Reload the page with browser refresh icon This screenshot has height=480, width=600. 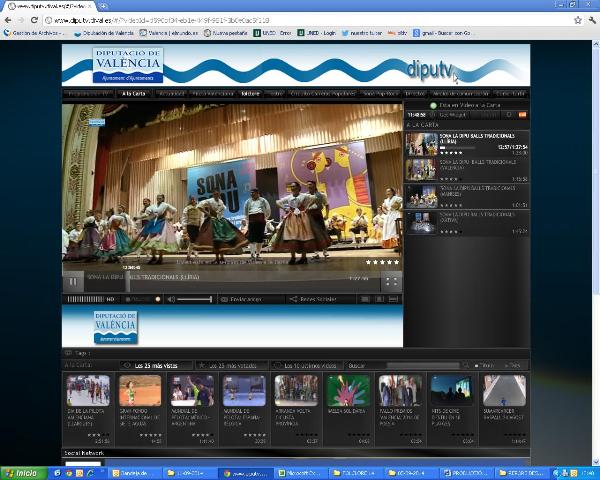point(34,20)
